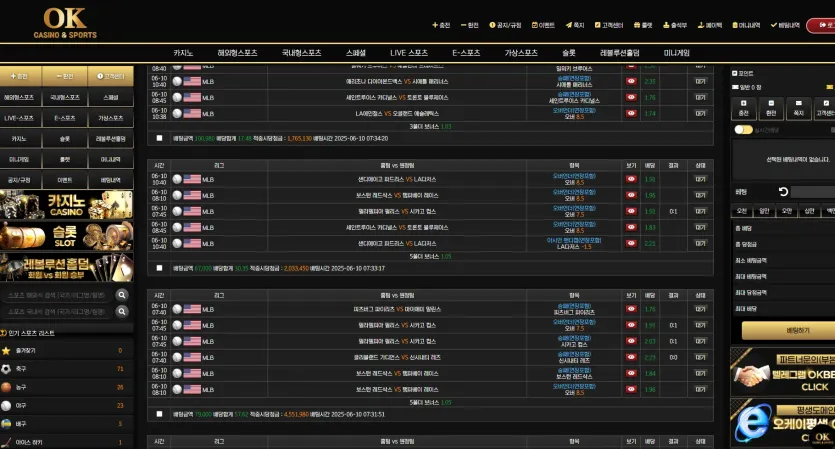Select the 일만 quick amount button
Screen dimensions: 835x449
(x=764, y=211)
